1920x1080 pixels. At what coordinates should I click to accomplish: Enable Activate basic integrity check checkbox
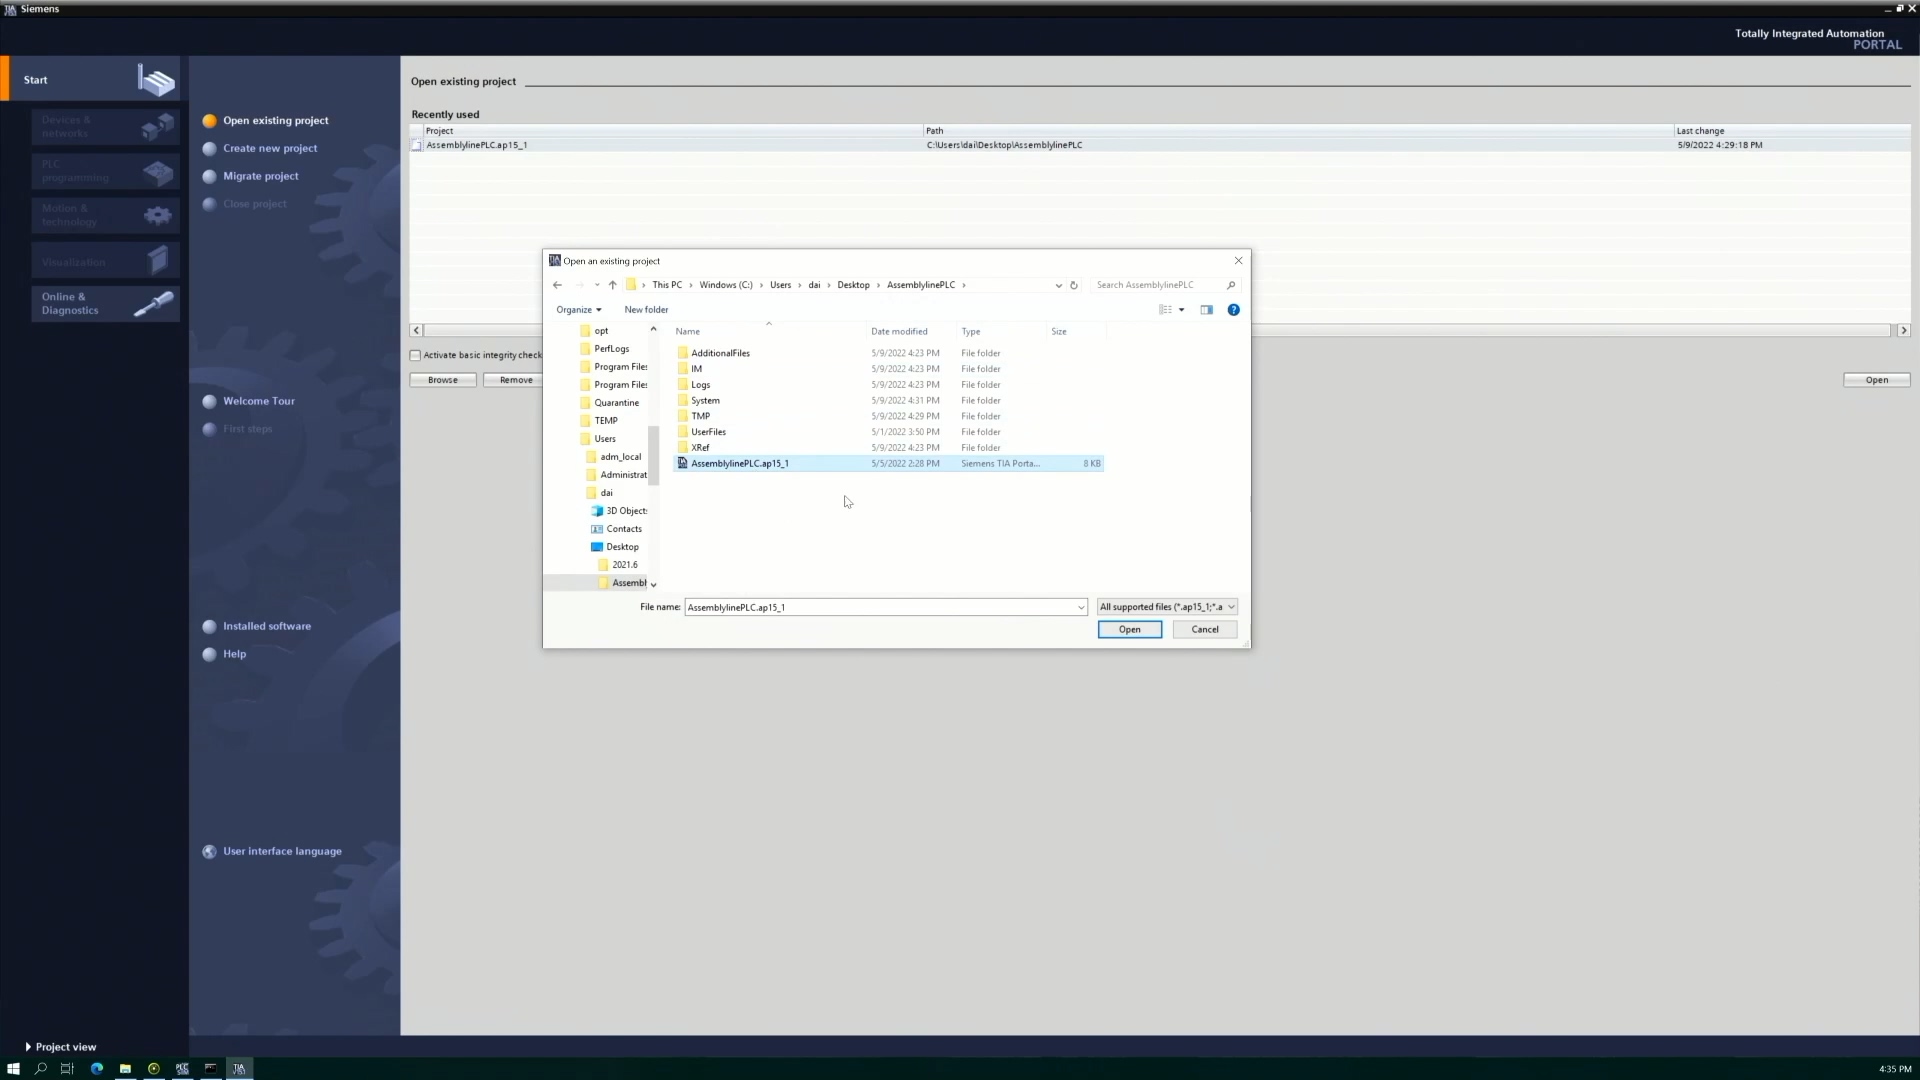[416, 355]
